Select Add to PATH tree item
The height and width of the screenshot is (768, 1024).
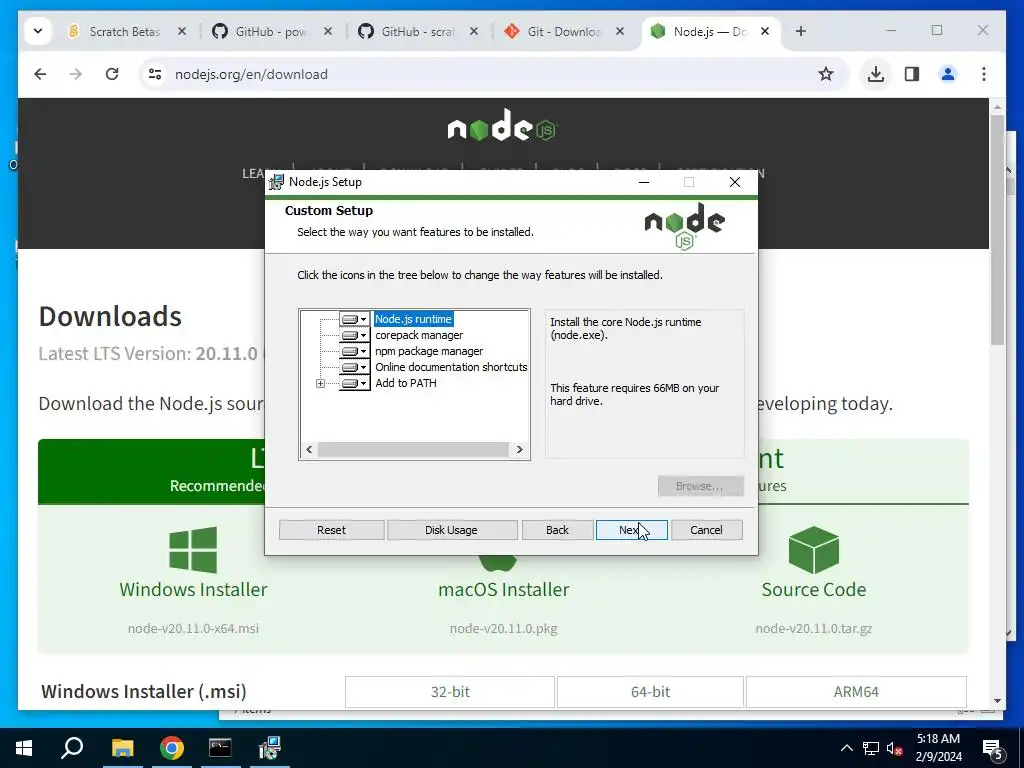pos(406,383)
